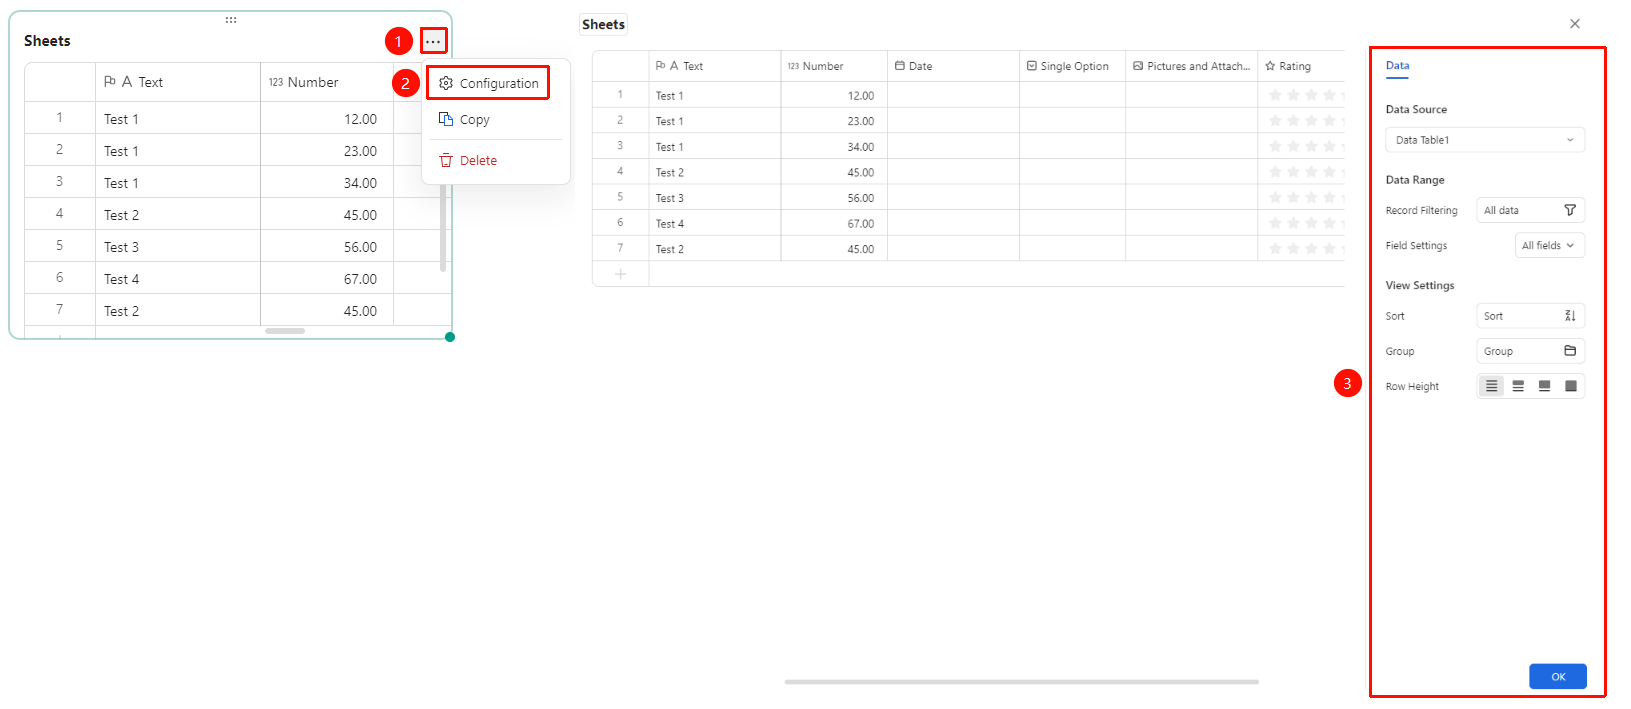Image resolution: width=1631 pixels, height=709 pixels.
Task: Select the 'Test 3' cell in the Sheets widget
Action: click(178, 247)
